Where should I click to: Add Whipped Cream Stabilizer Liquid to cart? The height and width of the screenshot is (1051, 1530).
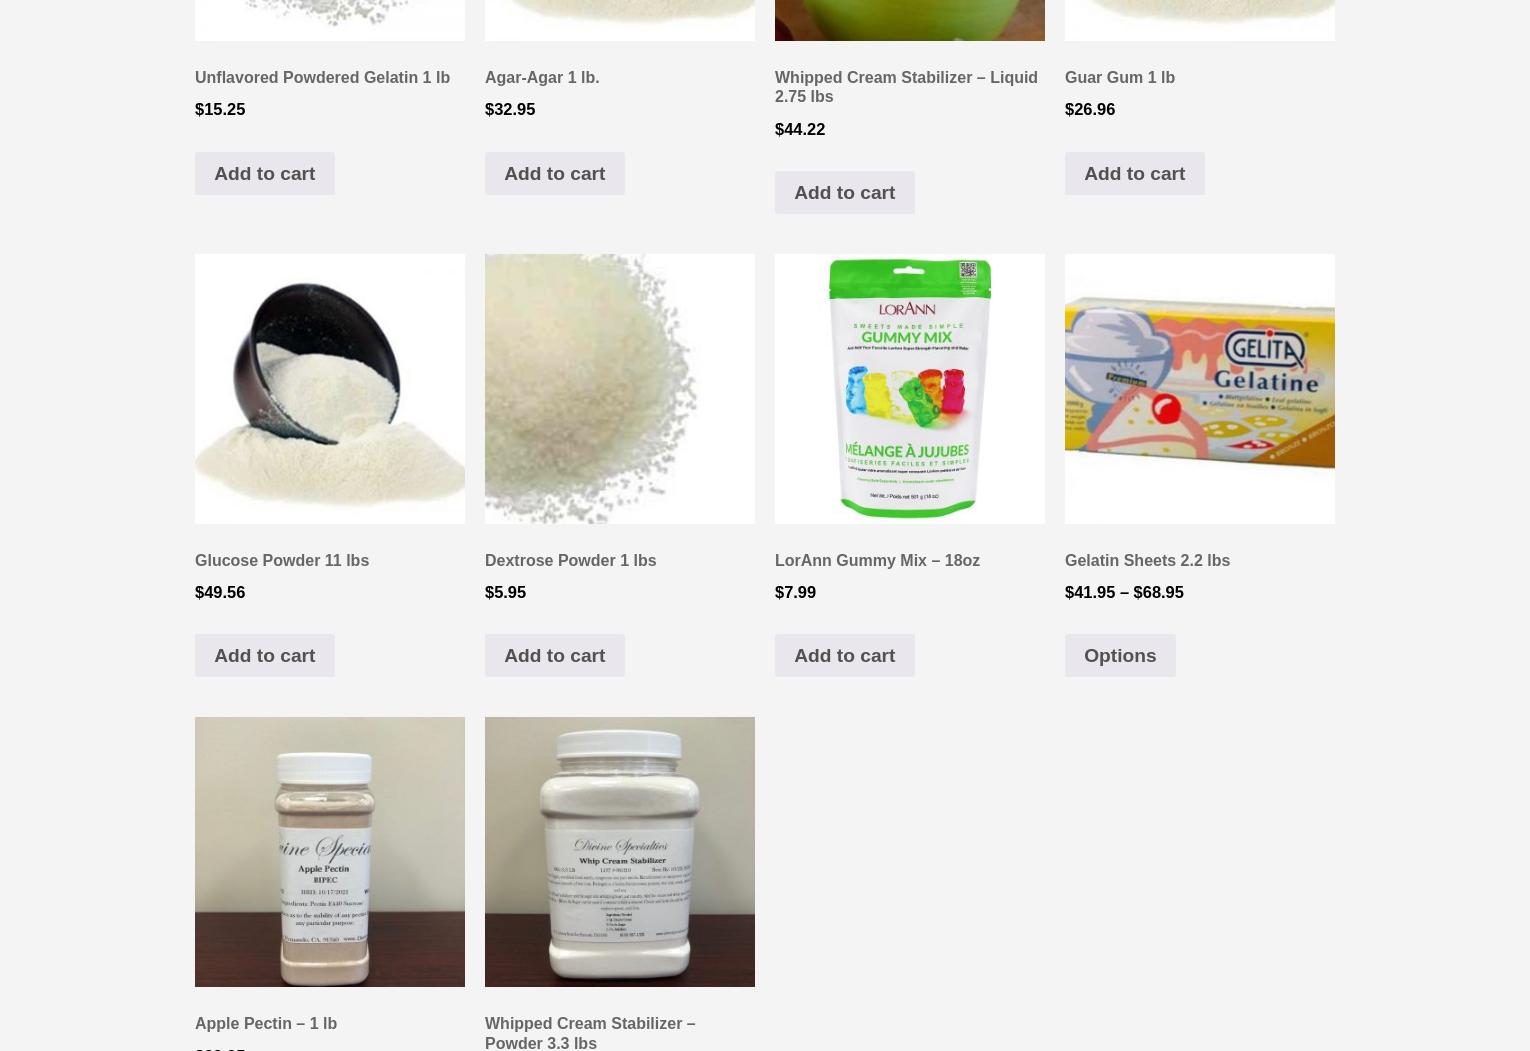[x=844, y=192]
